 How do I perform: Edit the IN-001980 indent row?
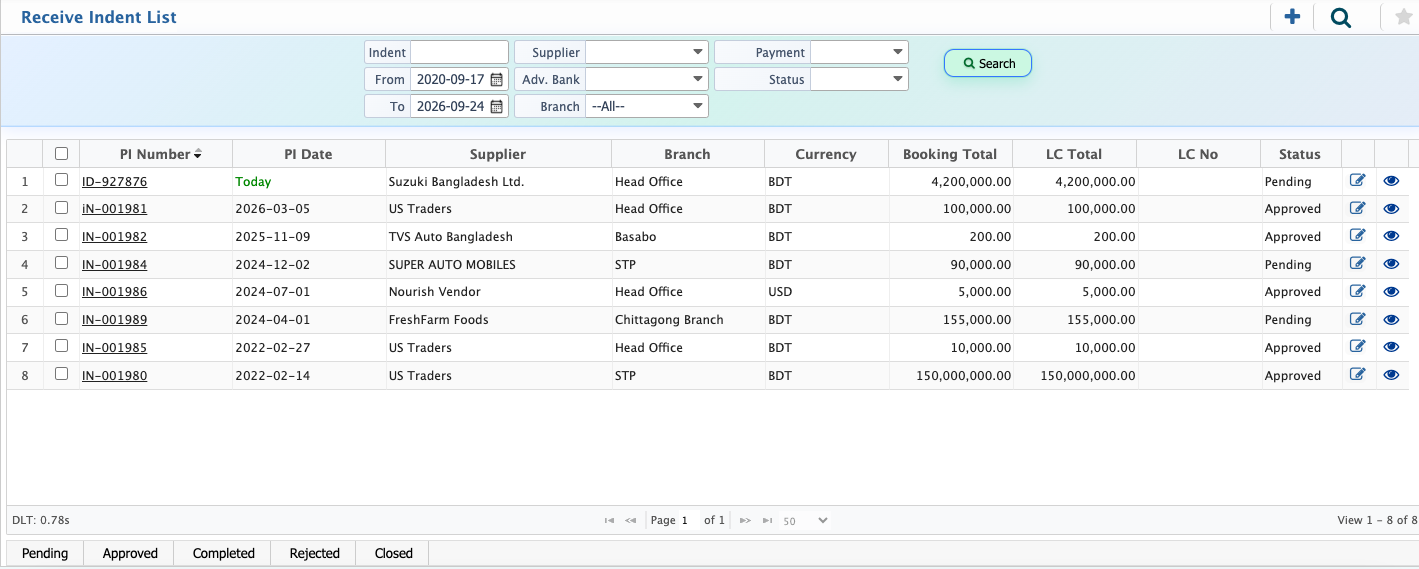(x=1357, y=375)
